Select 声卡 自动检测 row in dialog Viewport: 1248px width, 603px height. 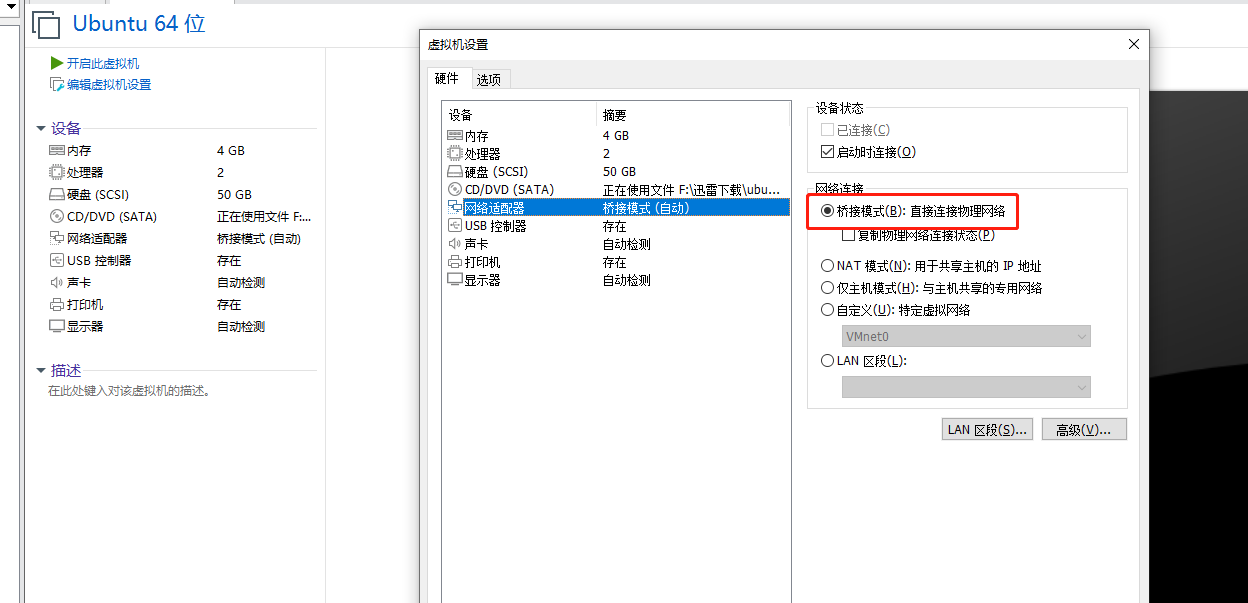click(617, 243)
